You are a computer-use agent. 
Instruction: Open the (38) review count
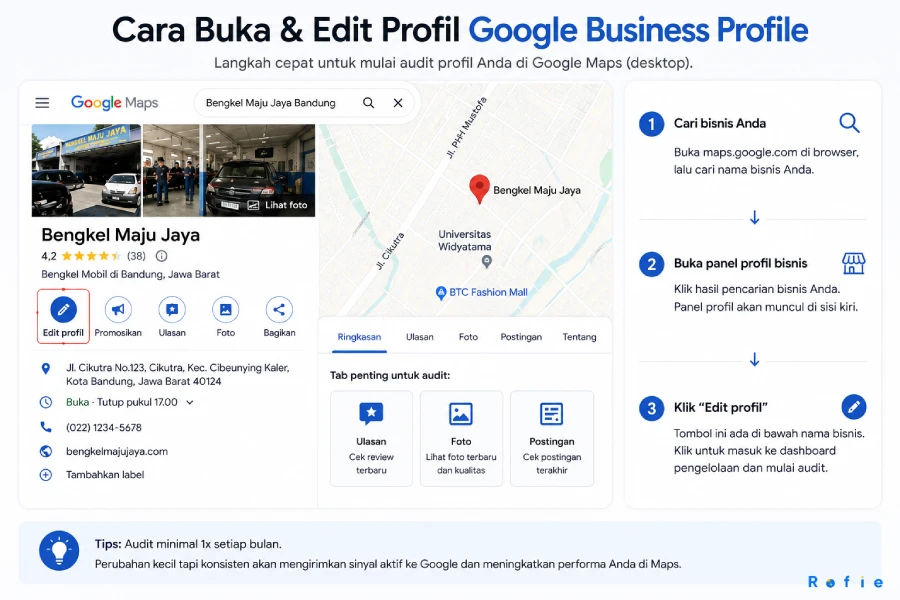tap(136, 256)
